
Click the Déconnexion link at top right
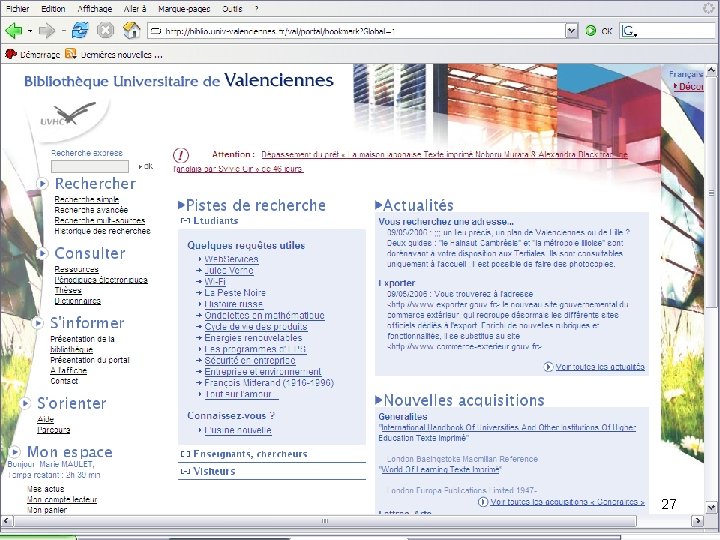coord(690,86)
